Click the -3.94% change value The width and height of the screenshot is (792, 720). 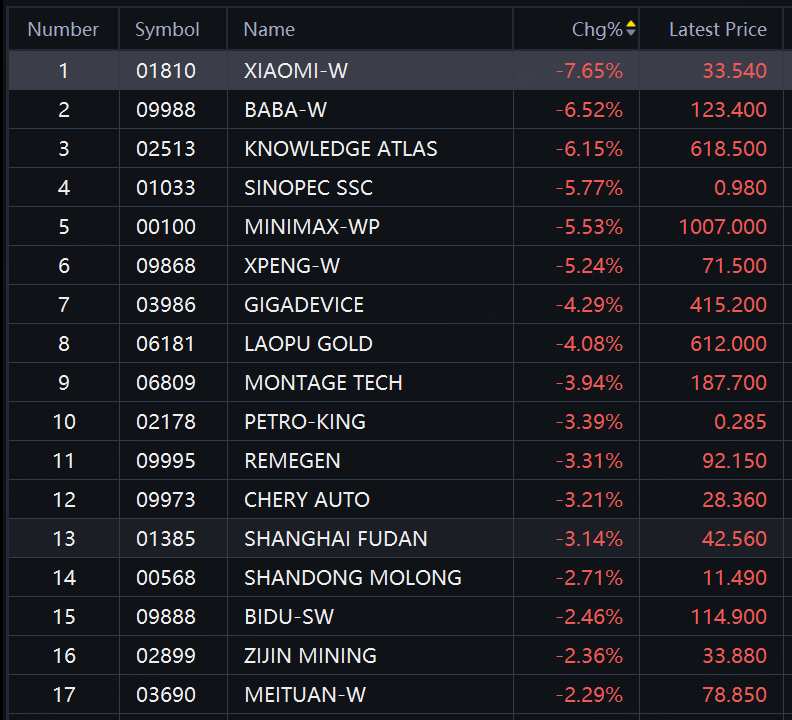[x=589, y=382]
